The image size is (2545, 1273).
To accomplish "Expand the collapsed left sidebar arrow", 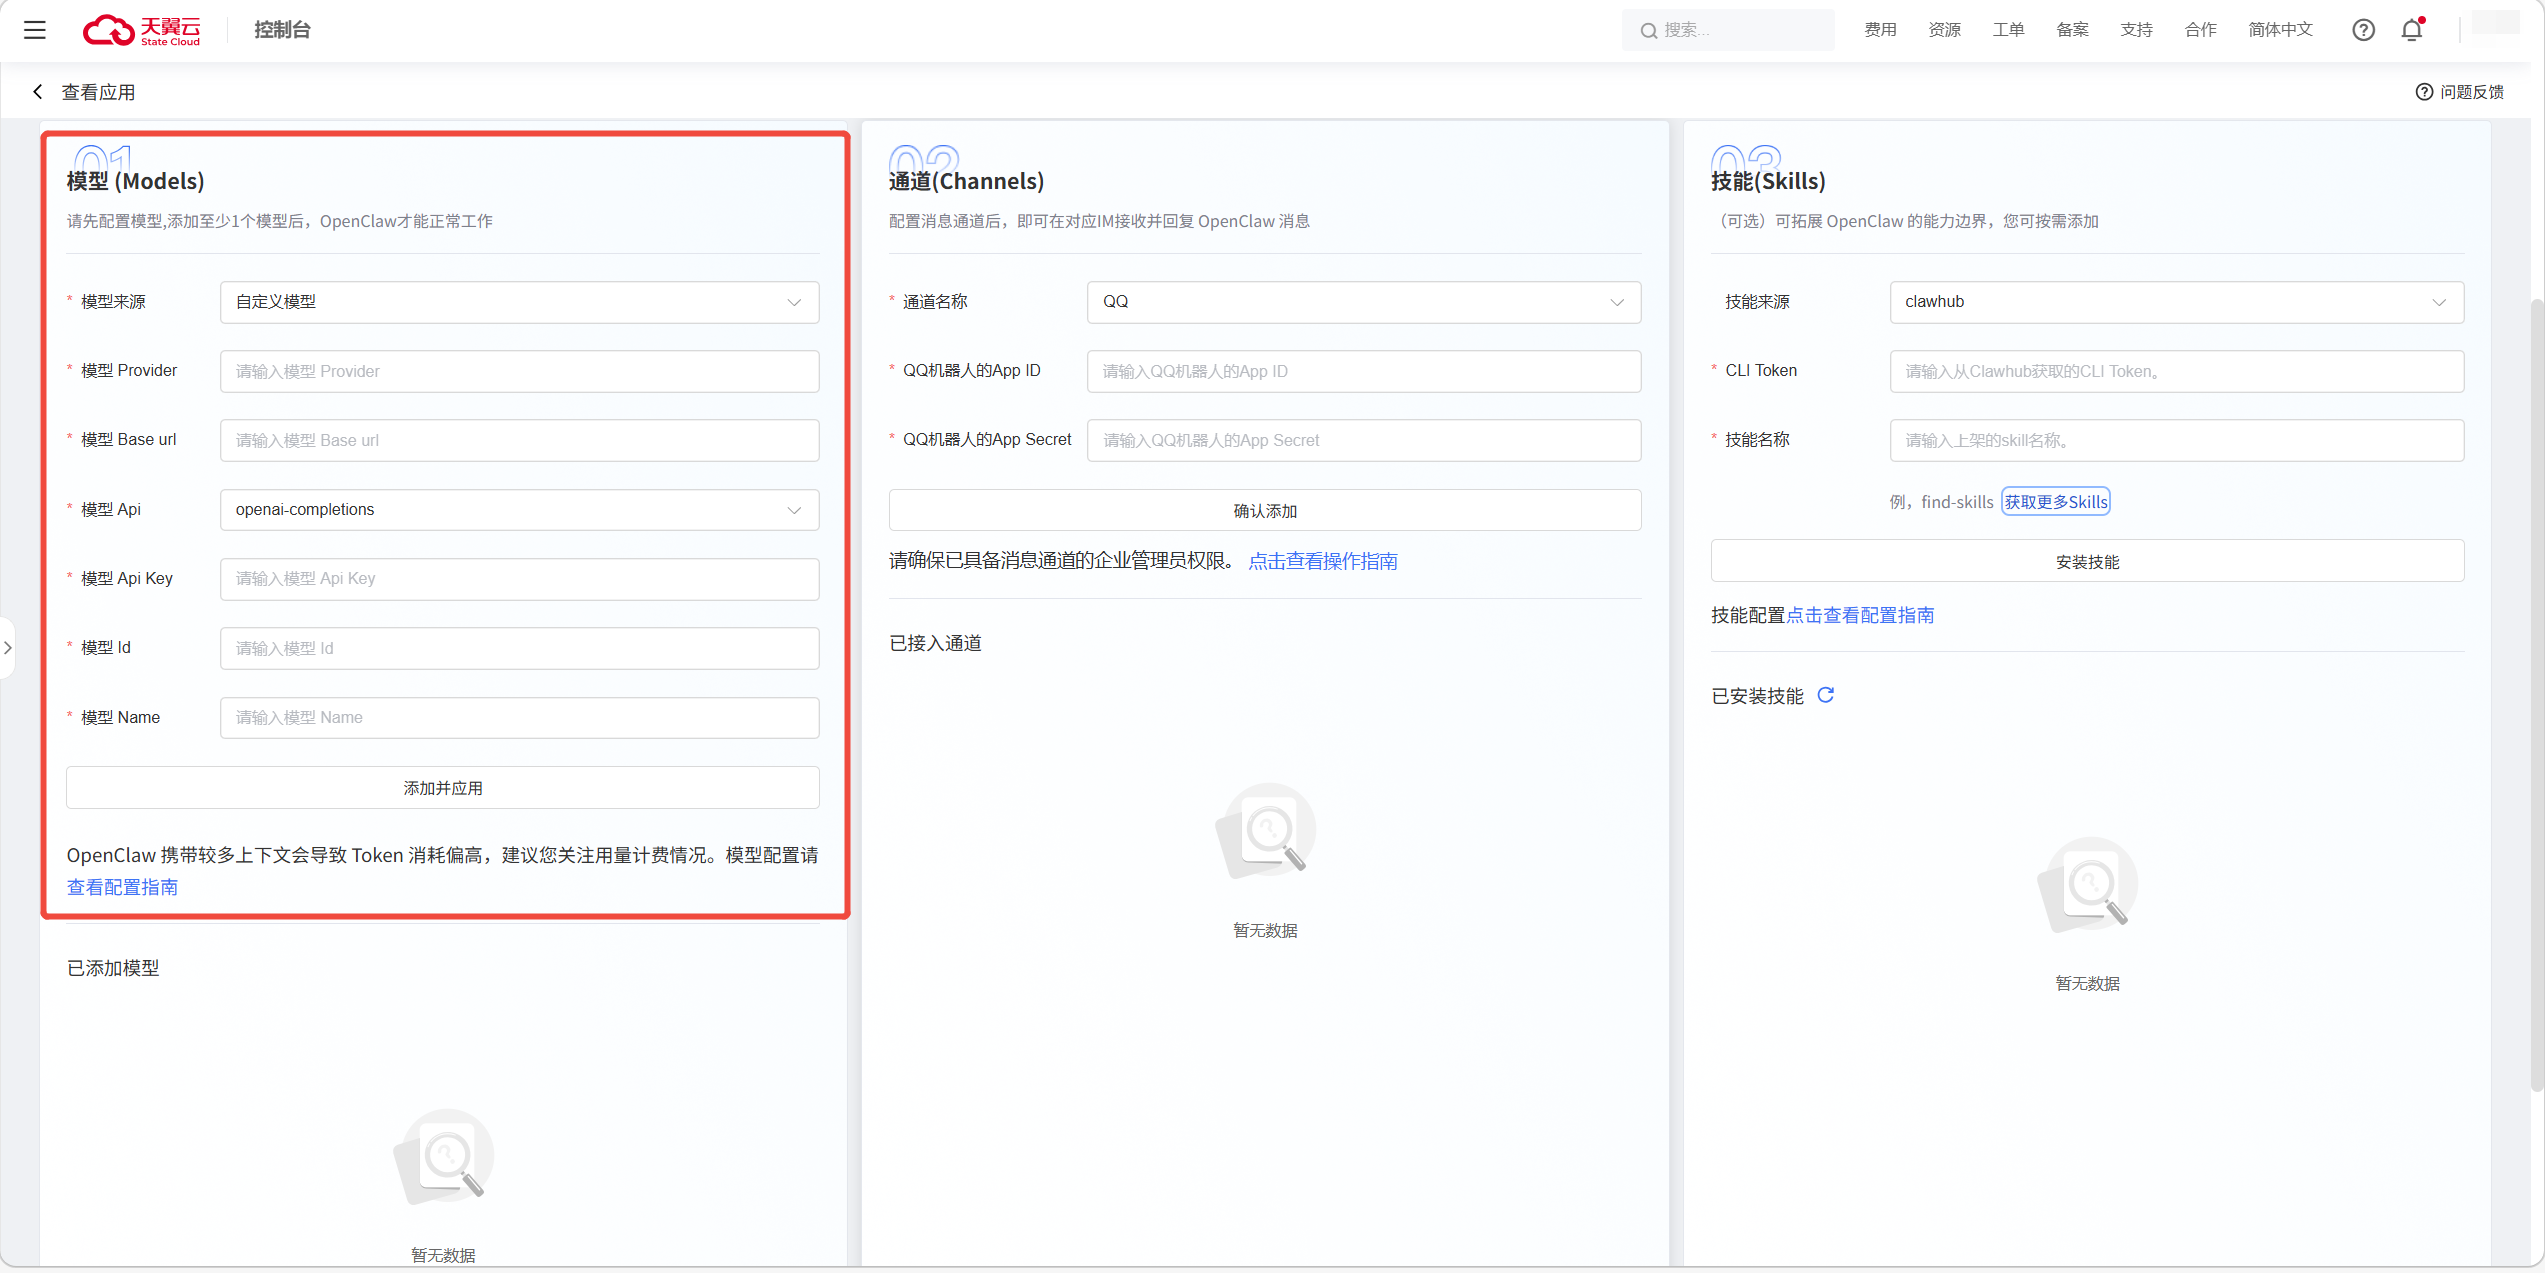I will tap(8, 648).
